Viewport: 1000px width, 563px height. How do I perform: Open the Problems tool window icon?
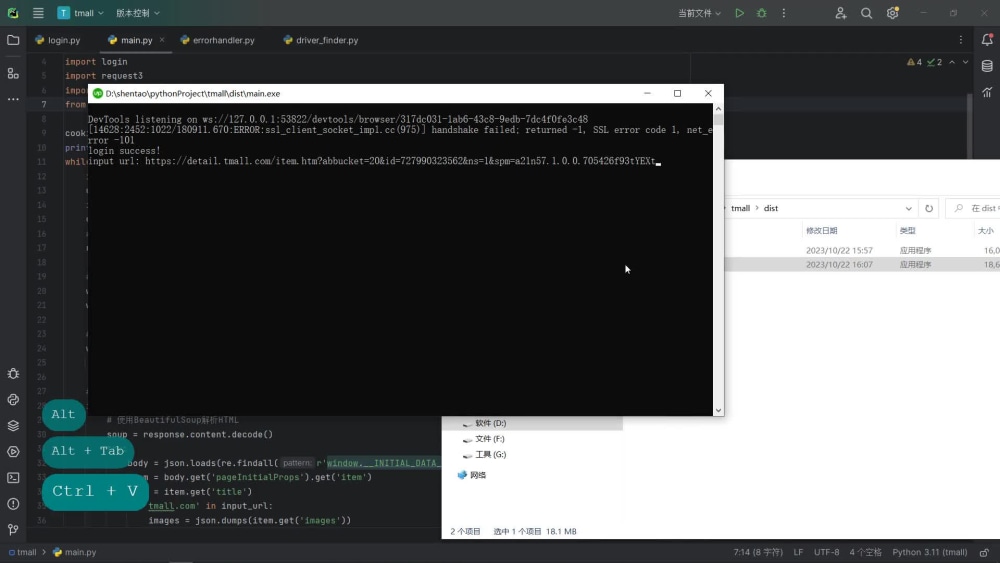pyautogui.click(x=13, y=504)
